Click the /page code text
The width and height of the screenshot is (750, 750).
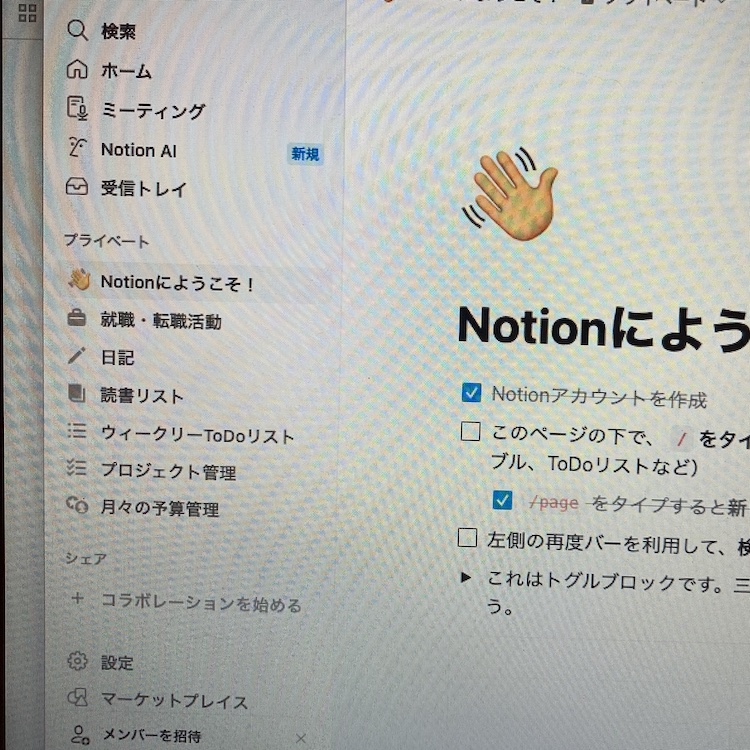click(x=554, y=503)
